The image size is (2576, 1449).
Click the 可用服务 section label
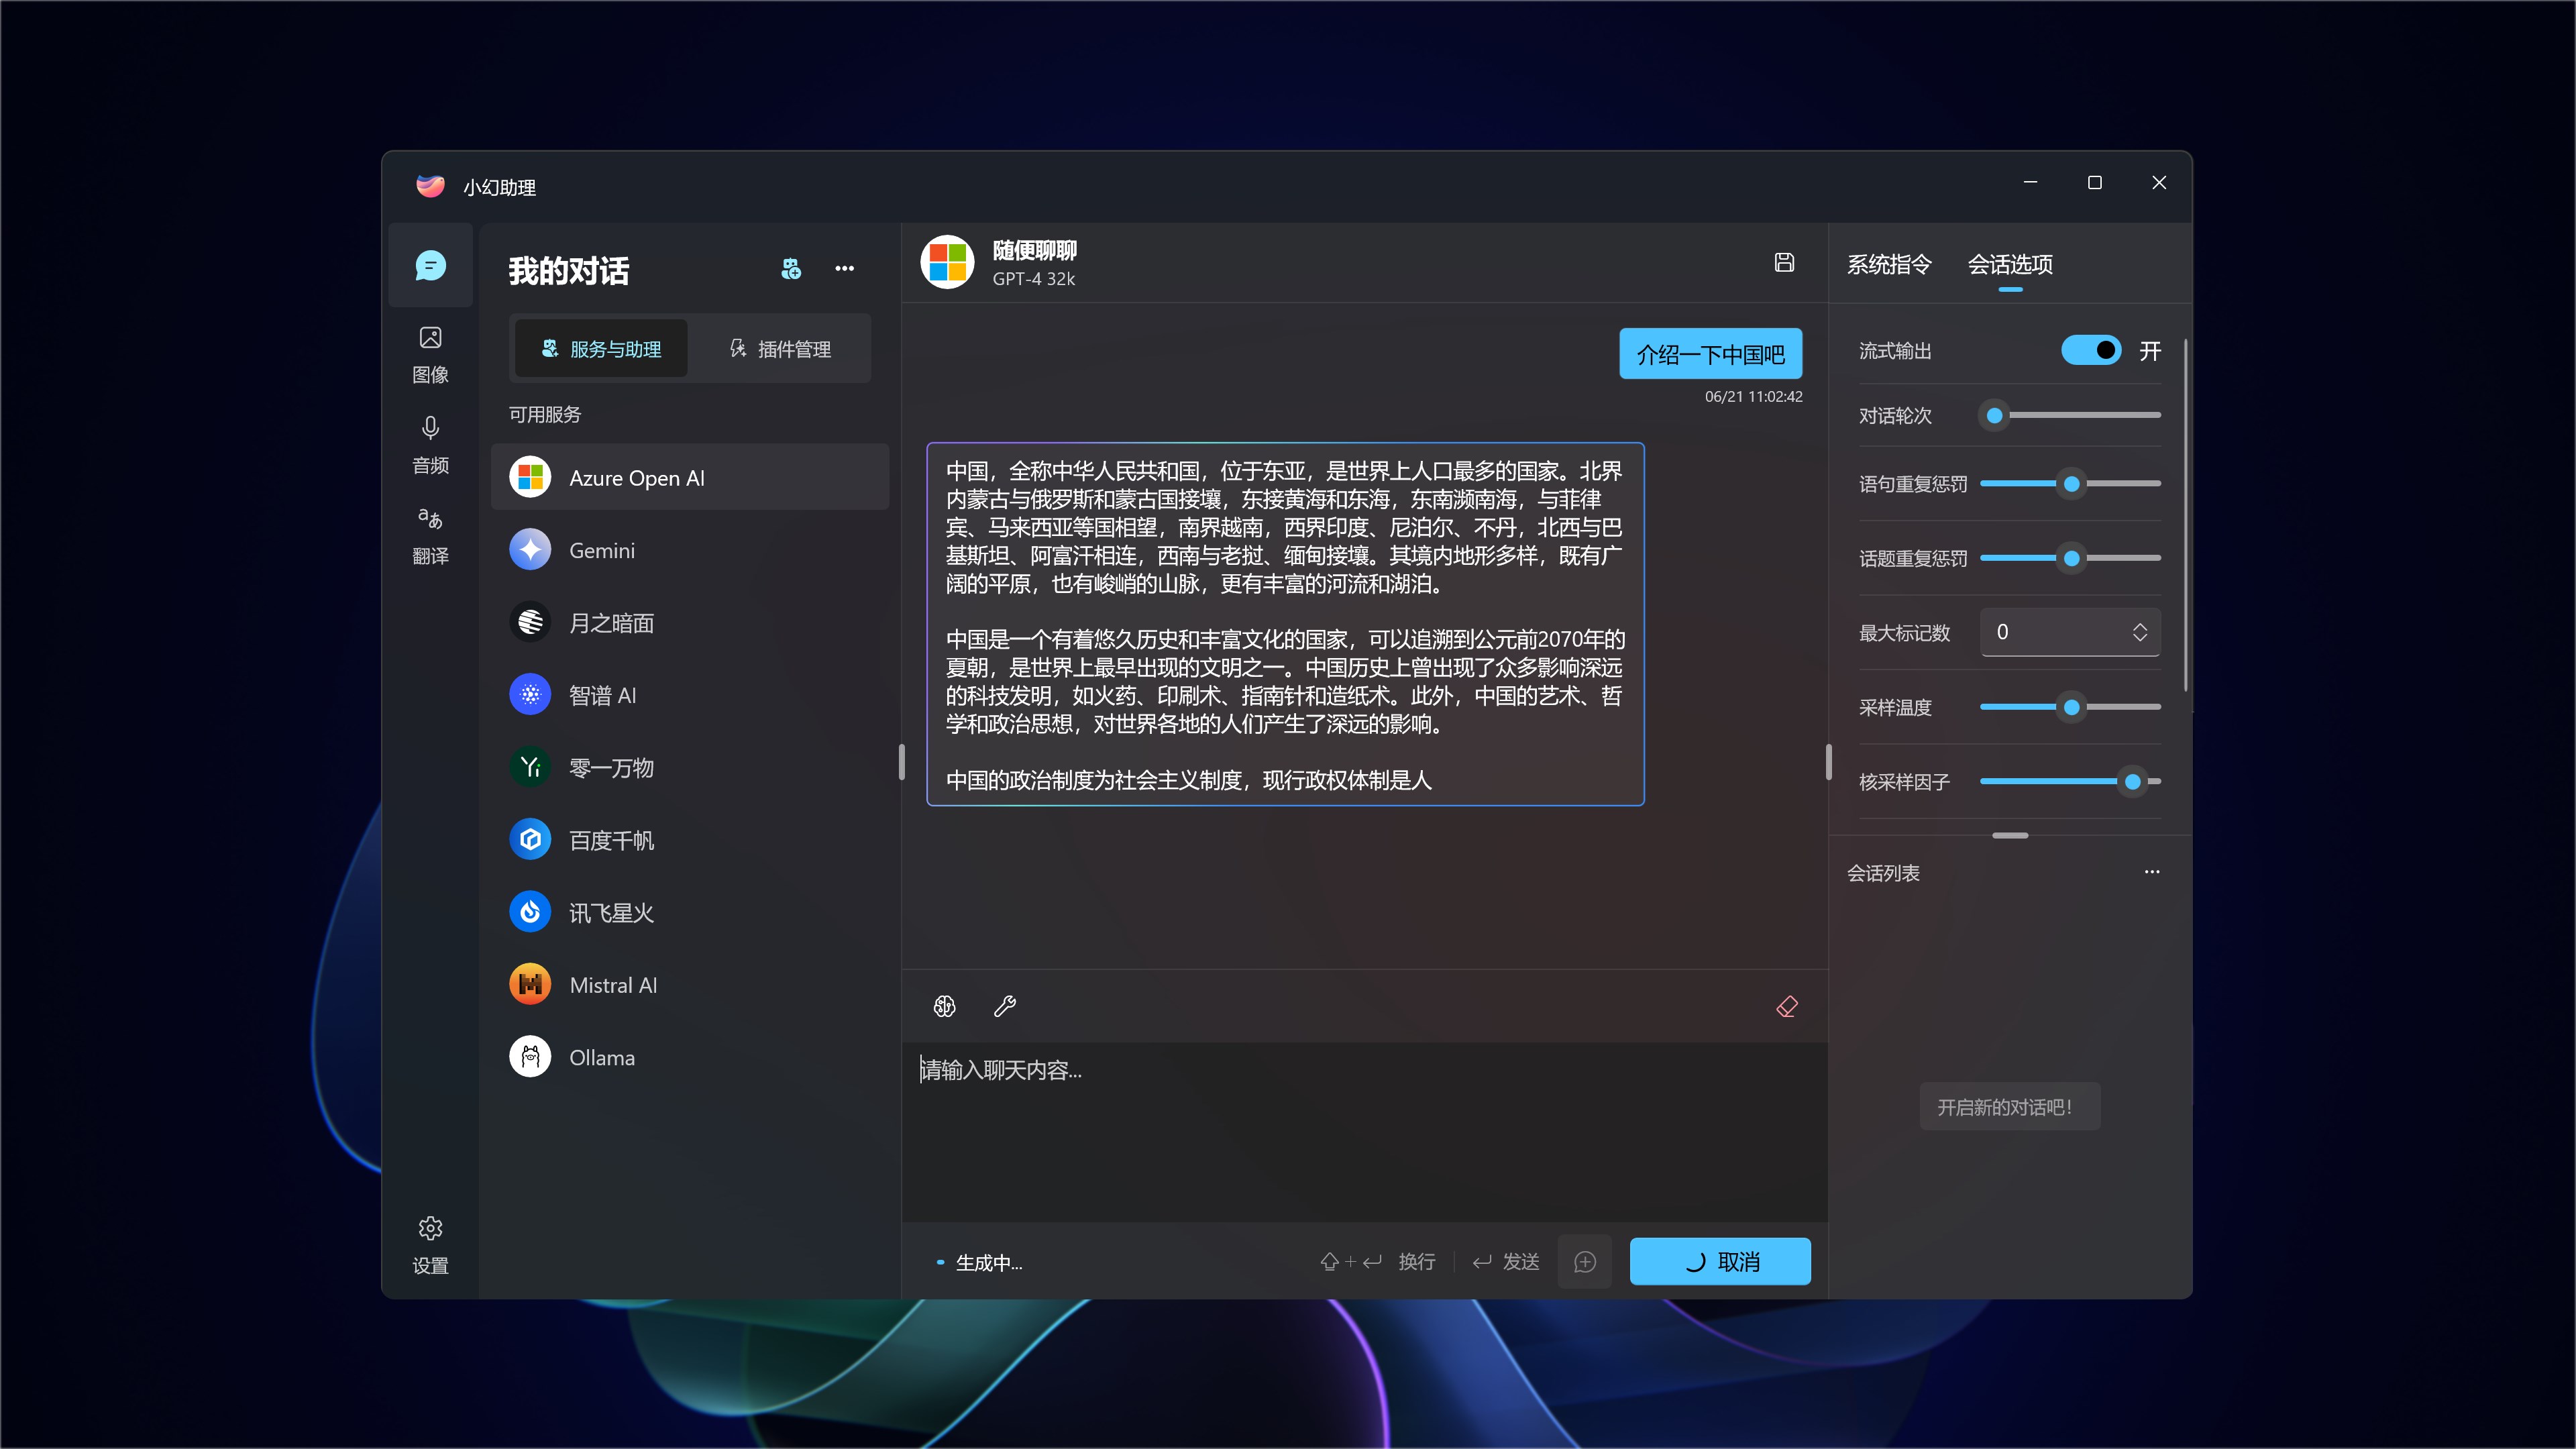coord(545,414)
